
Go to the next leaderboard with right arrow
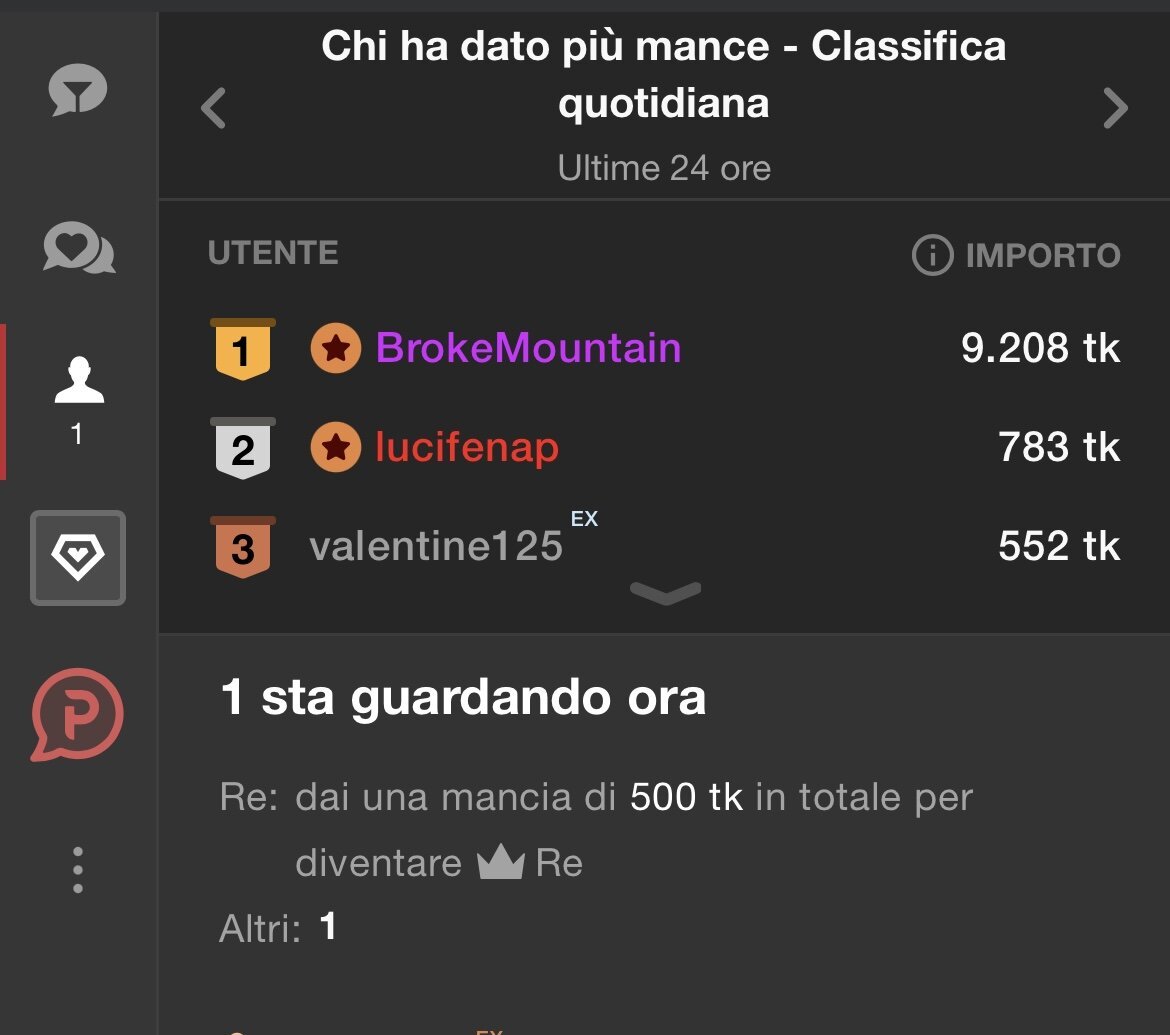coord(1115,108)
